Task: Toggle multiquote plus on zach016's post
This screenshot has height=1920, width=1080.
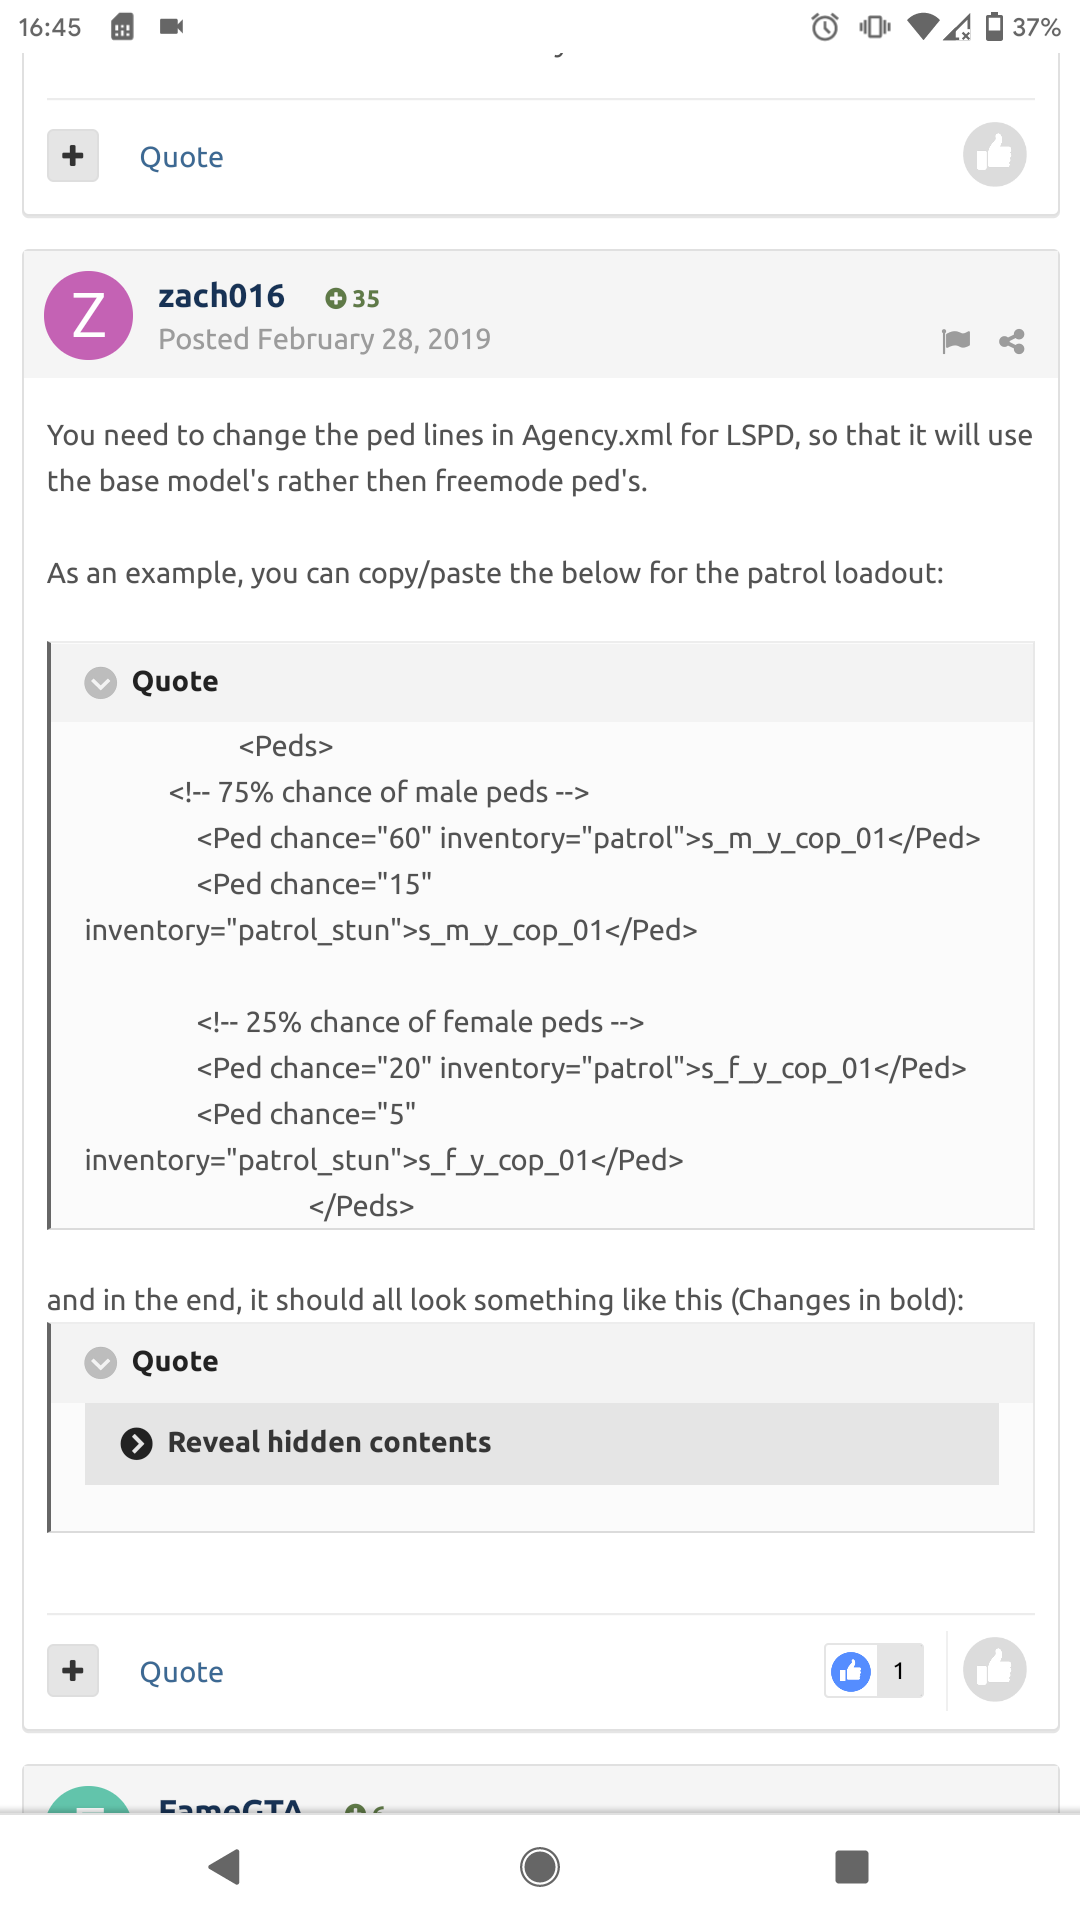Action: 73,1670
